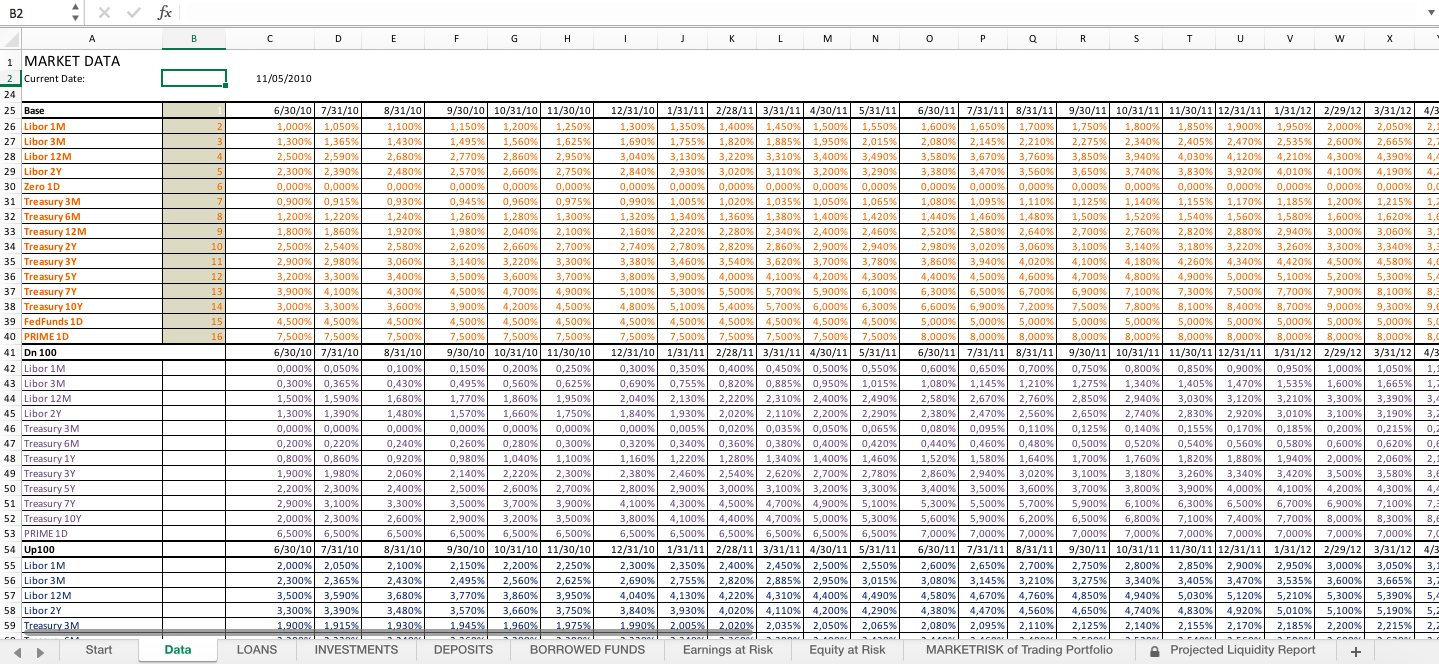
Task: Click the Cancel (X) icon beside formula bar
Action: click(x=106, y=13)
